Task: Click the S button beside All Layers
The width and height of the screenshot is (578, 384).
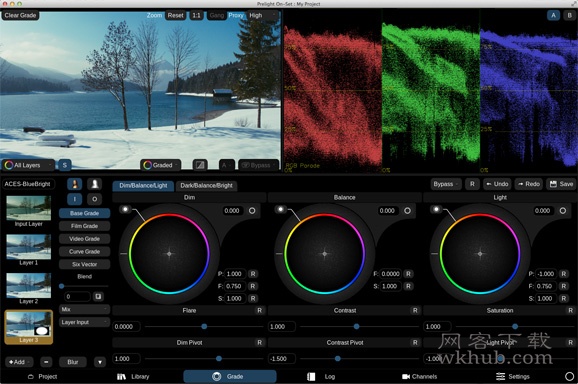Action: pyautogui.click(x=65, y=165)
